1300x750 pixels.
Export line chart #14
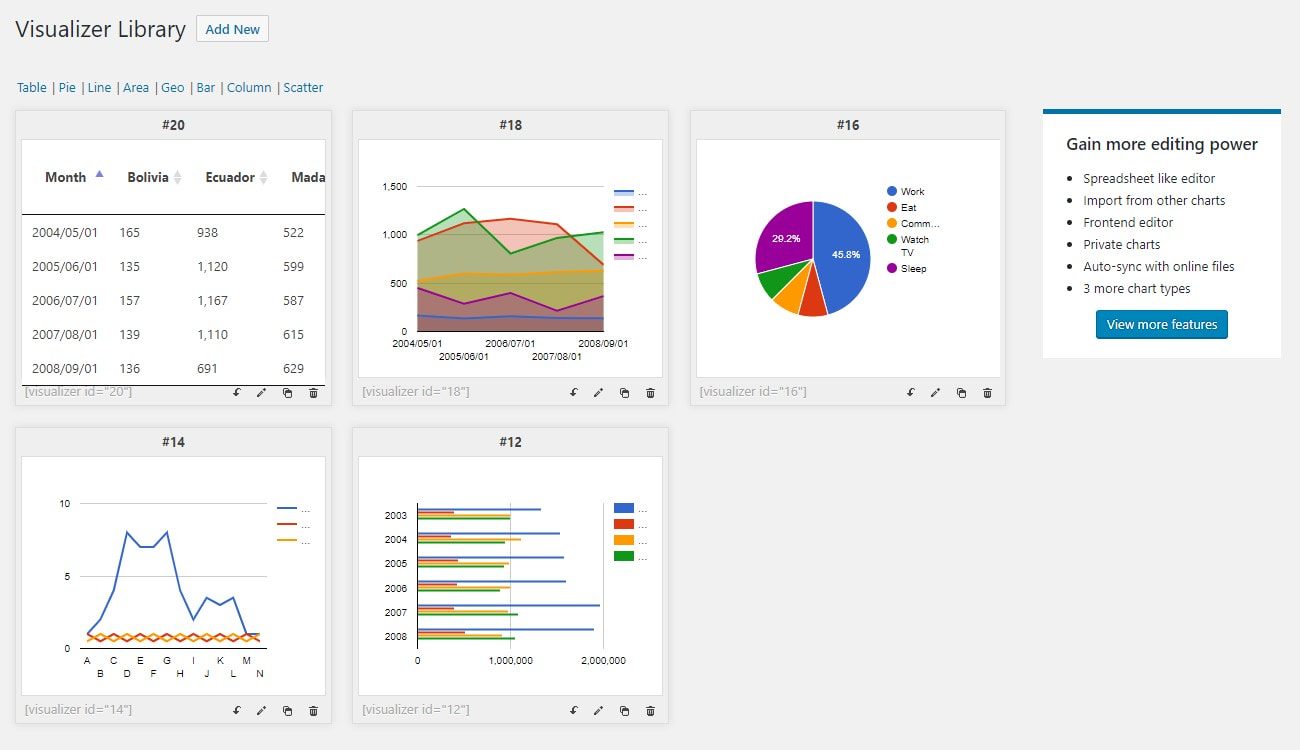[x=237, y=710]
